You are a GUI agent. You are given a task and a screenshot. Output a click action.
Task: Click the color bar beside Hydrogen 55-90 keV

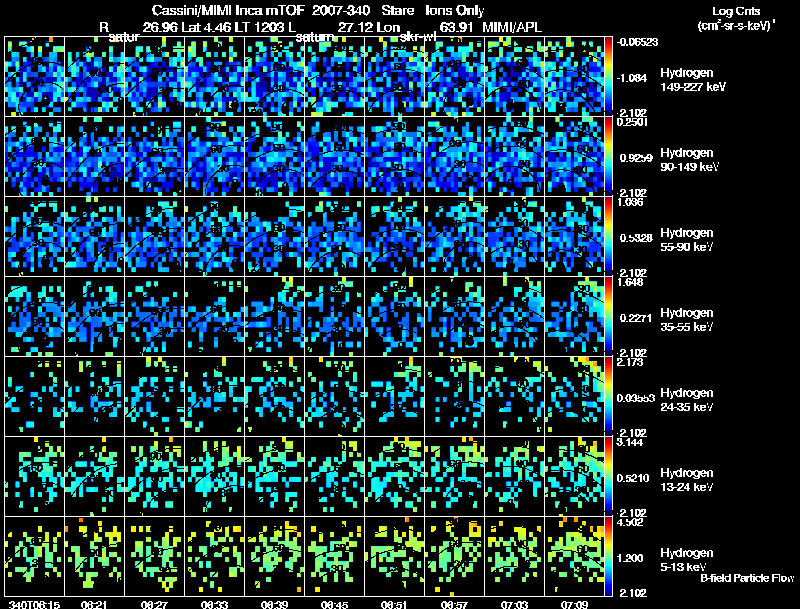click(608, 236)
